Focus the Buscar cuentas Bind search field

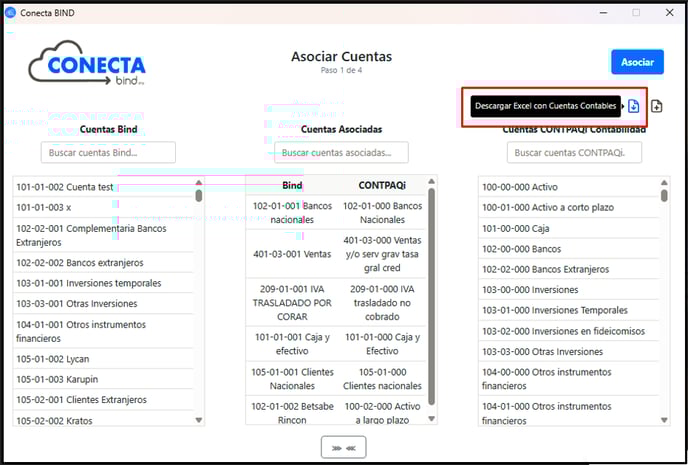(x=108, y=152)
